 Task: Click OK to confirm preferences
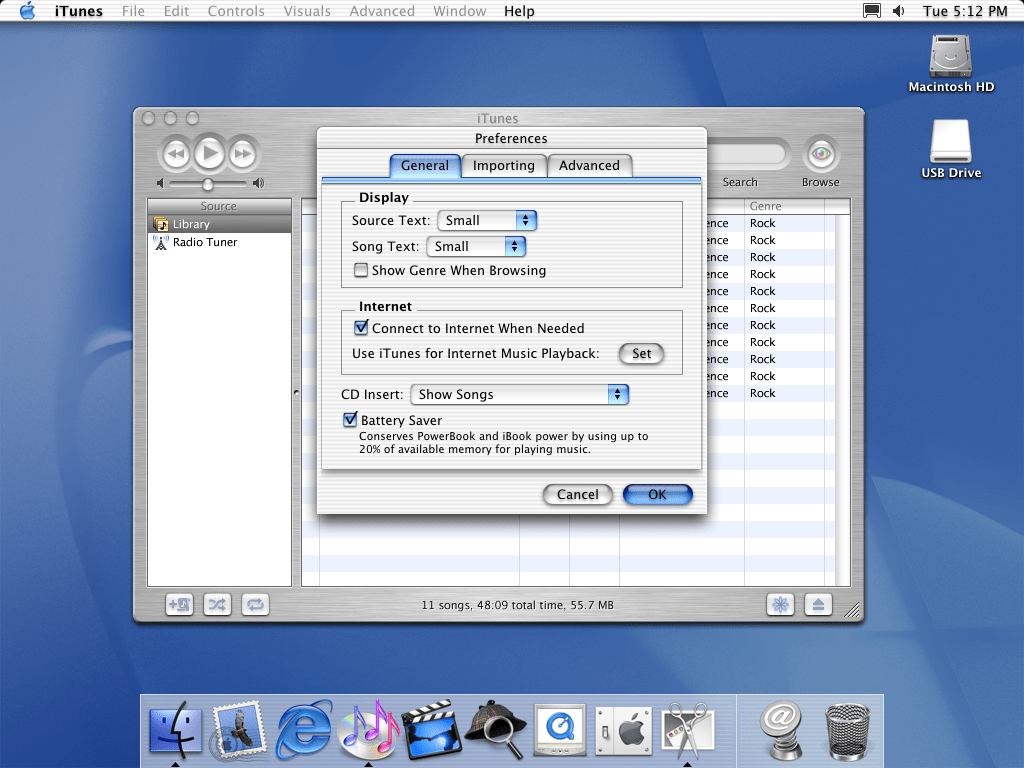tap(658, 494)
